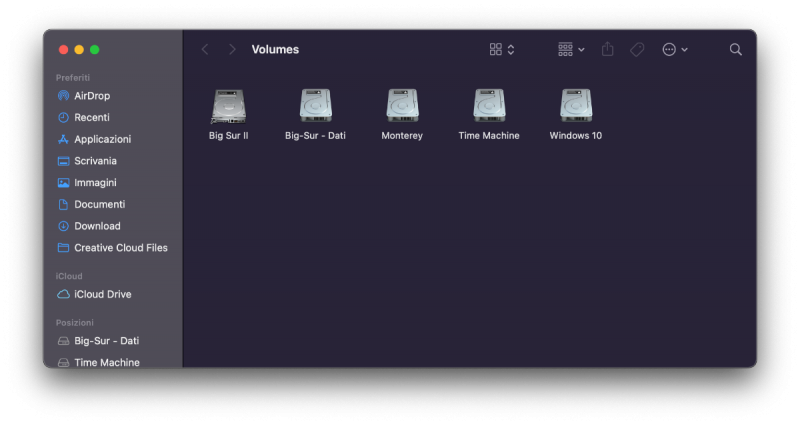Go forward with the right chevron
Image resolution: width=800 pixels, height=425 pixels.
click(x=232, y=49)
